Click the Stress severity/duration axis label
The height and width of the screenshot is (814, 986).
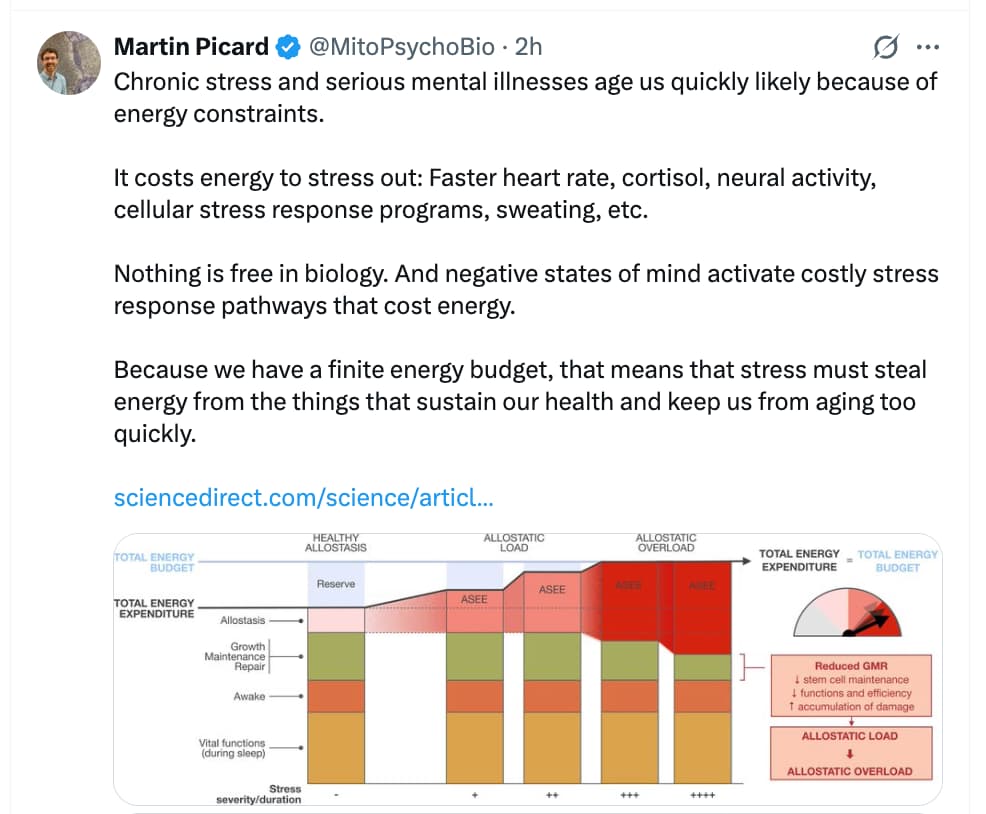tap(258, 794)
